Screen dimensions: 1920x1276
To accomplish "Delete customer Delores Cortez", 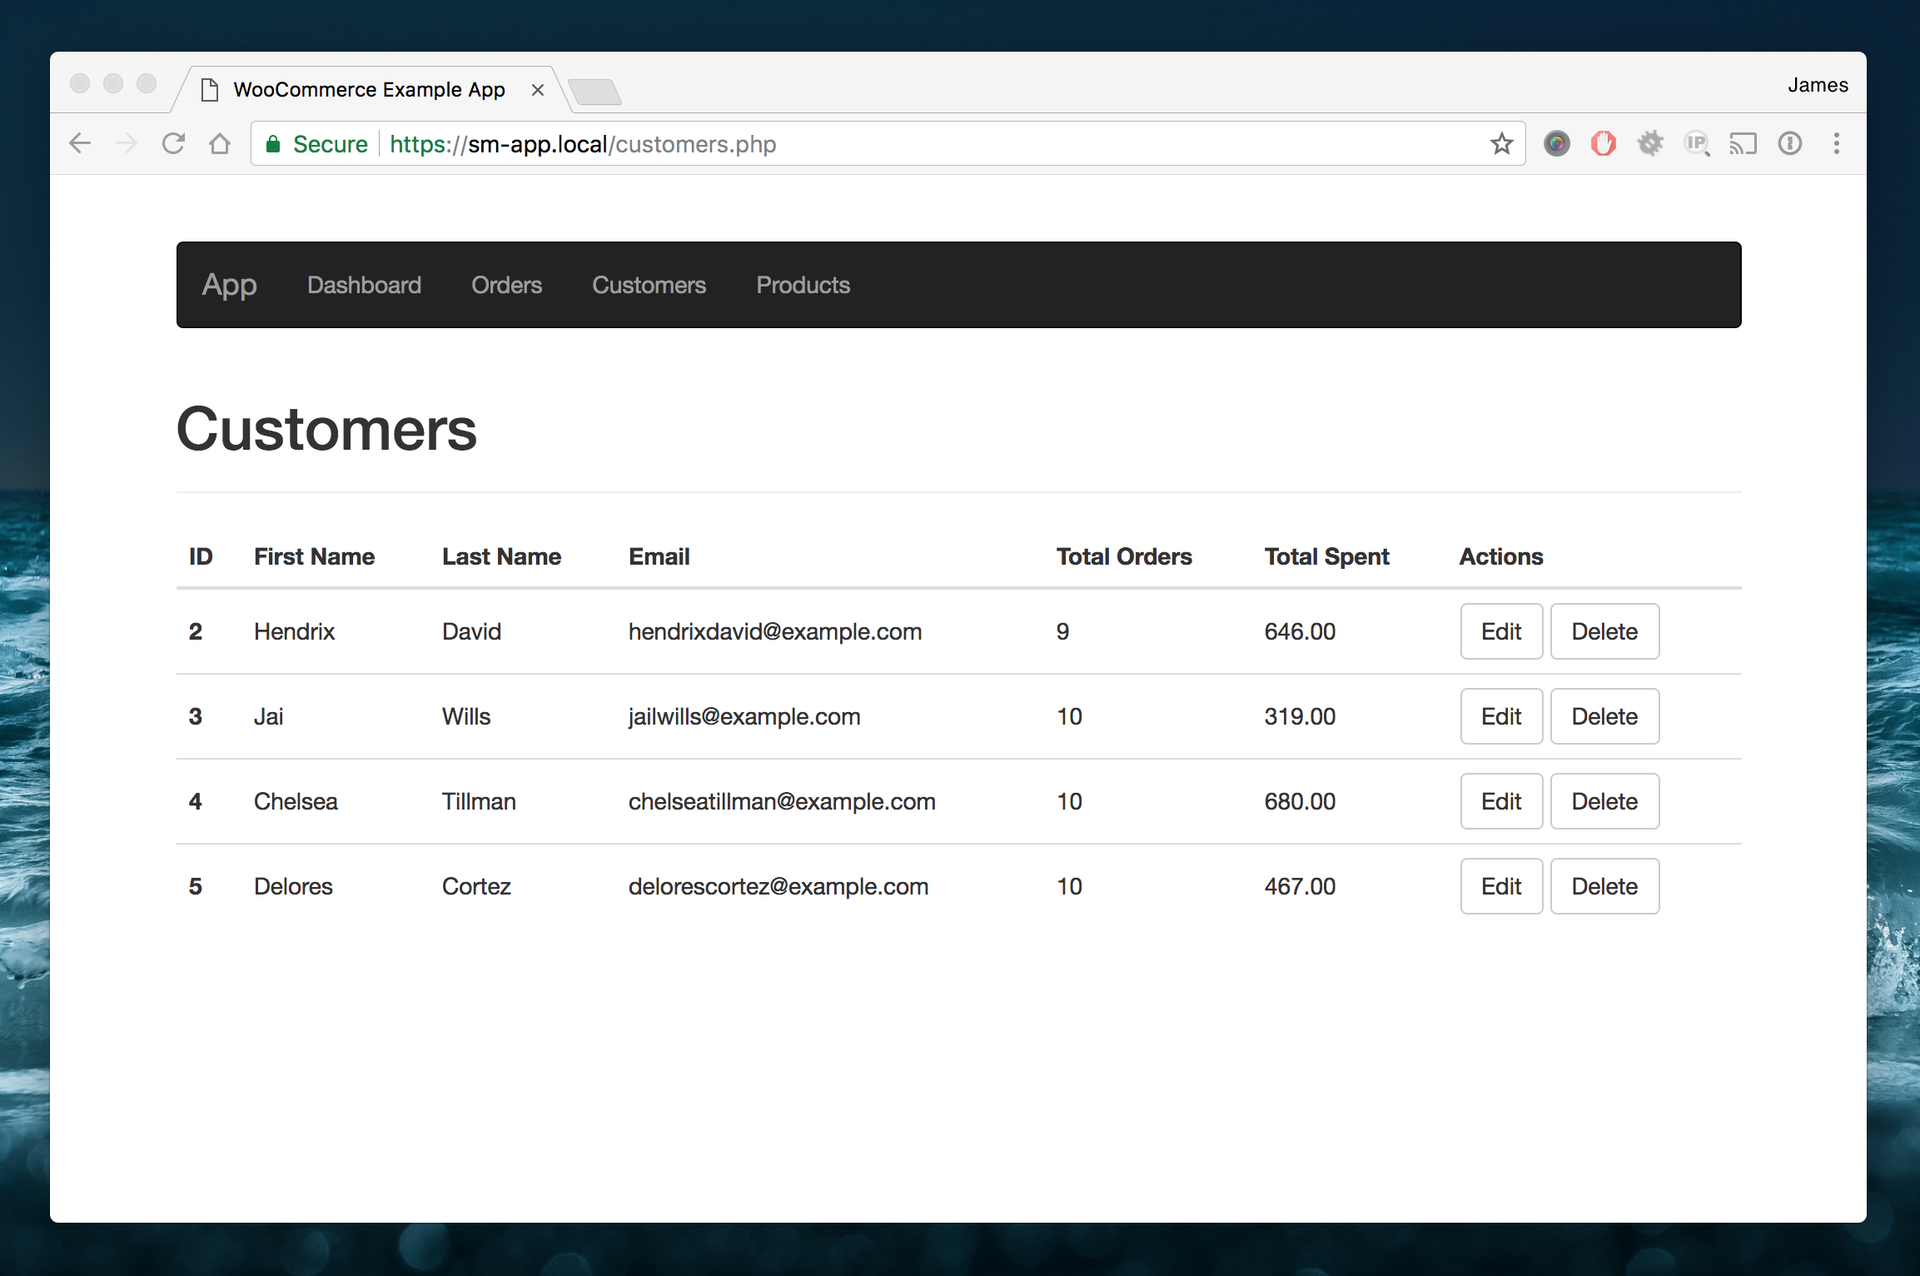I will tap(1604, 886).
